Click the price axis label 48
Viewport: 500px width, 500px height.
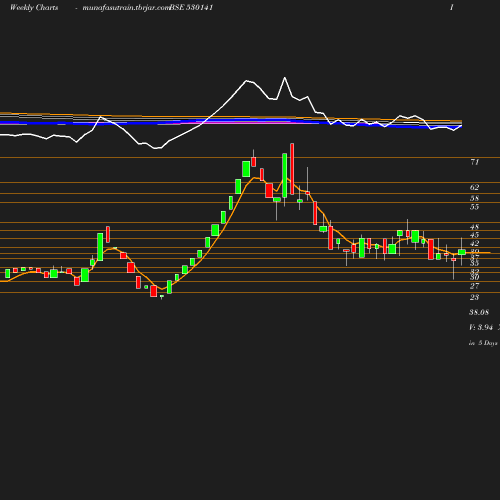475,227
